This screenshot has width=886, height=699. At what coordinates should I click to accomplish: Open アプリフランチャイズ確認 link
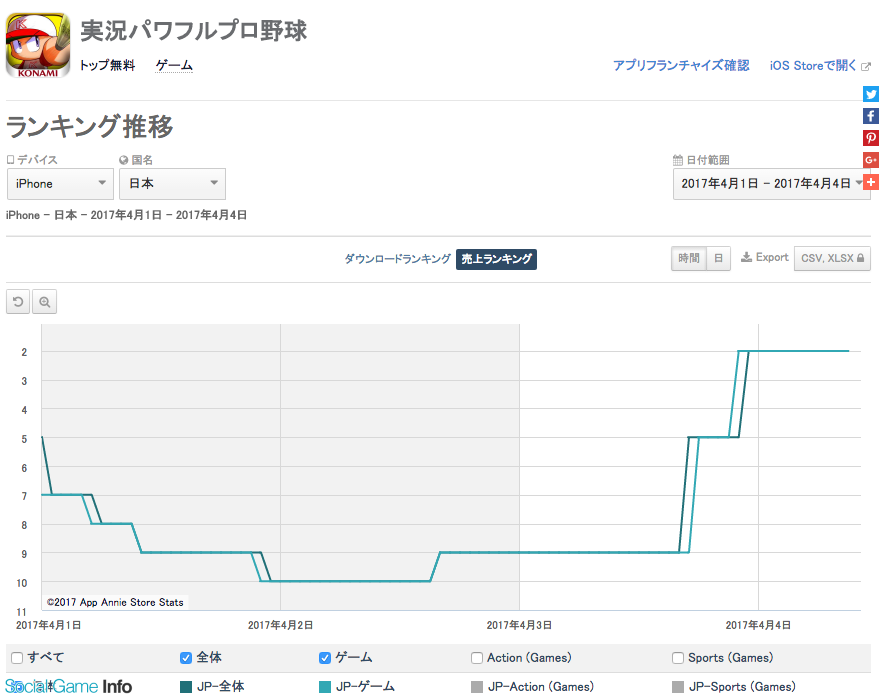[x=681, y=66]
